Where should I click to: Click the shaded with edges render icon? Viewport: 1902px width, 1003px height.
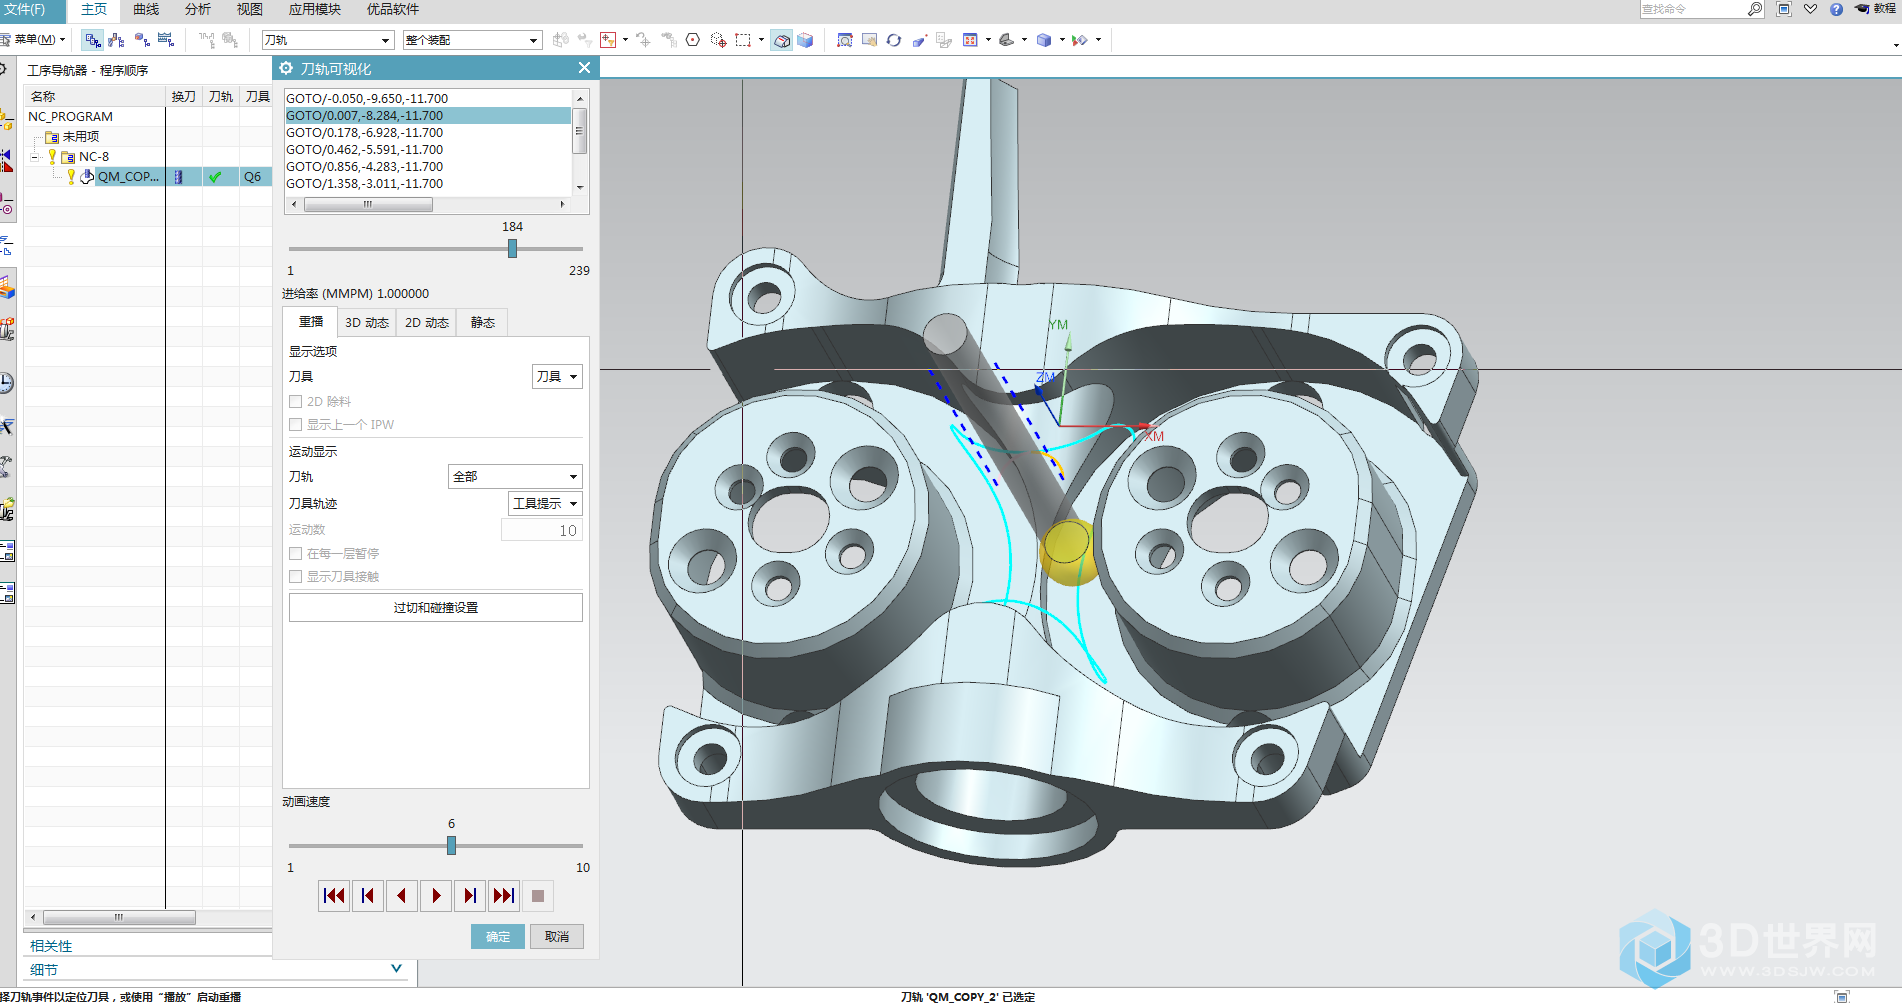782,40
